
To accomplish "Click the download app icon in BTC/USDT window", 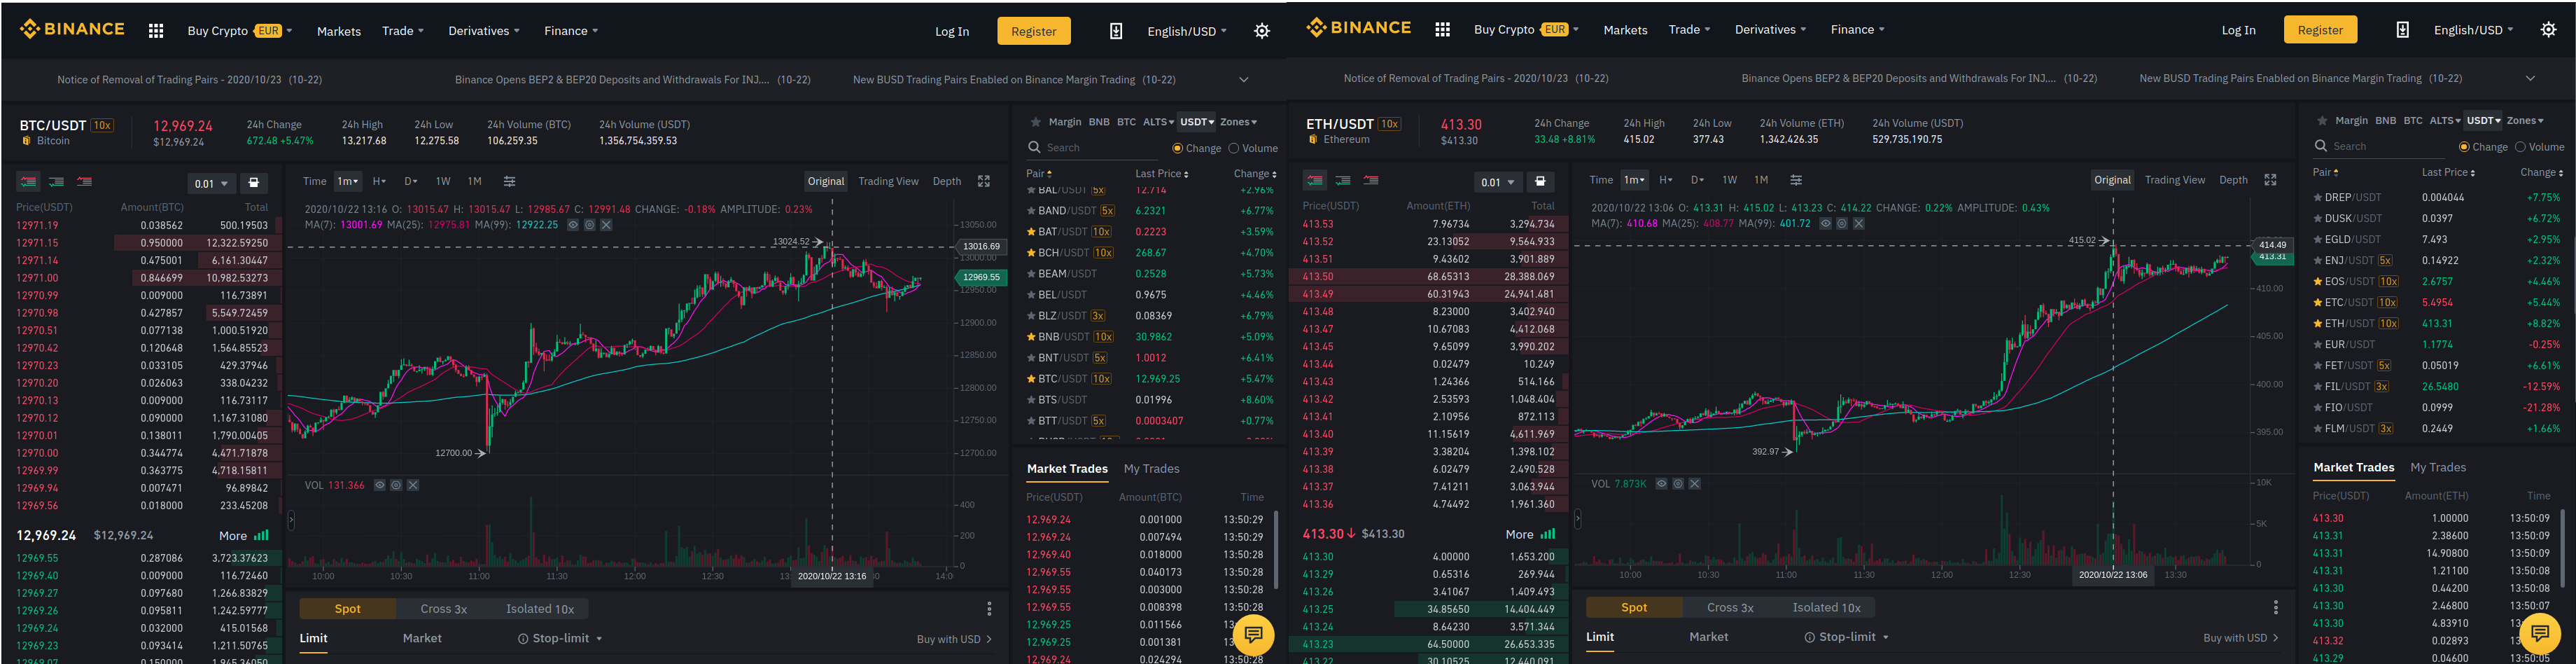I will tap(1116, 31).
